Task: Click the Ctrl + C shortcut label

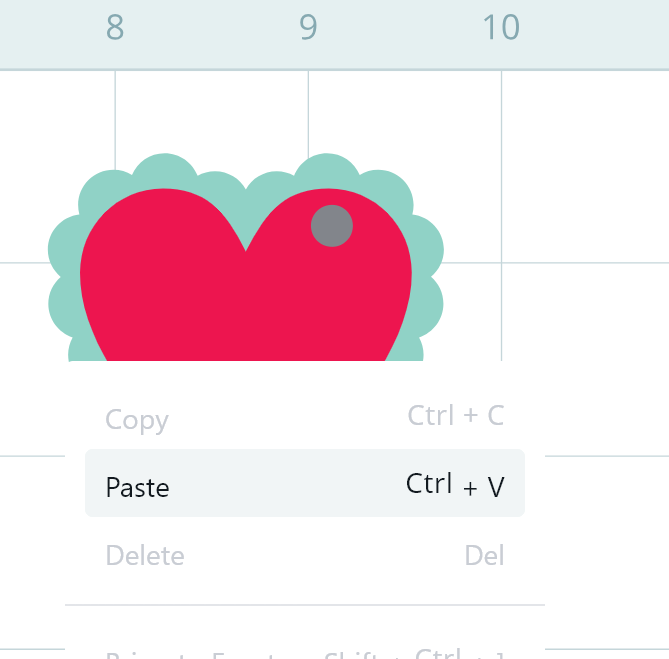Action: [455, 416]
